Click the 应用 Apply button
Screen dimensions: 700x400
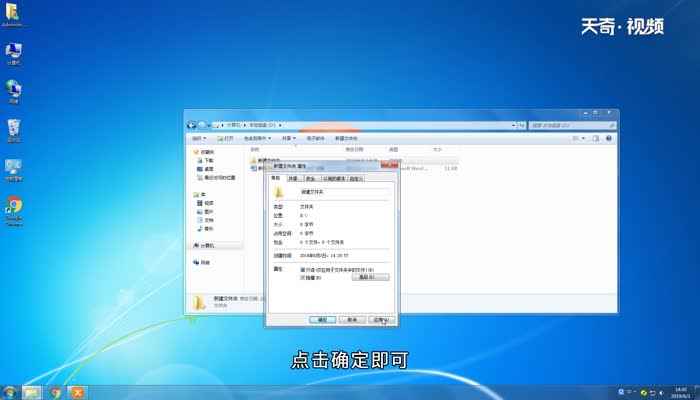(382, 320)
